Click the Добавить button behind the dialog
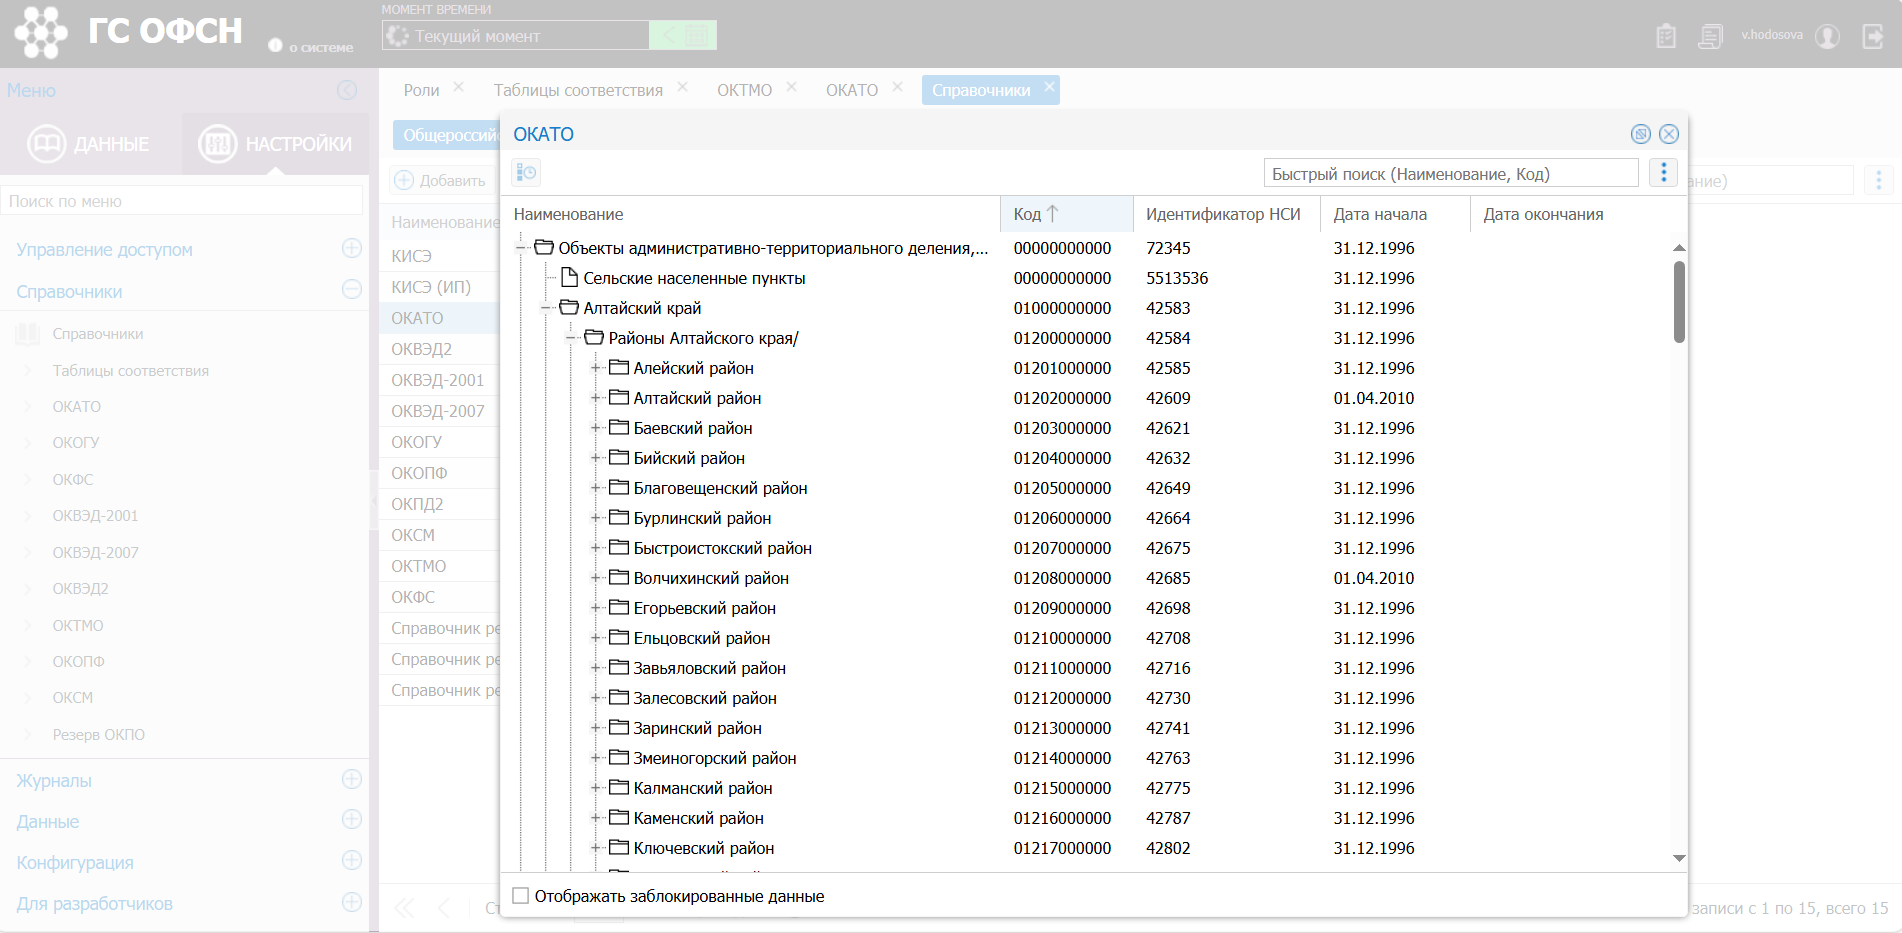This screenshot has height=933, width=1902. click(x=440, y=180)
